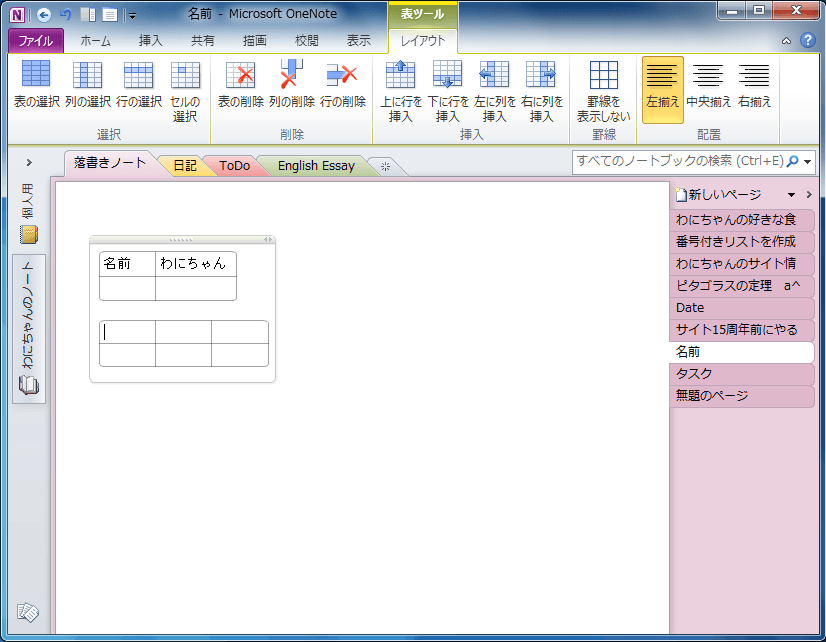Open the 日記 section tab
Viewport: 826px width, 642px height.
pyautogui.click(x=185, y=165)
